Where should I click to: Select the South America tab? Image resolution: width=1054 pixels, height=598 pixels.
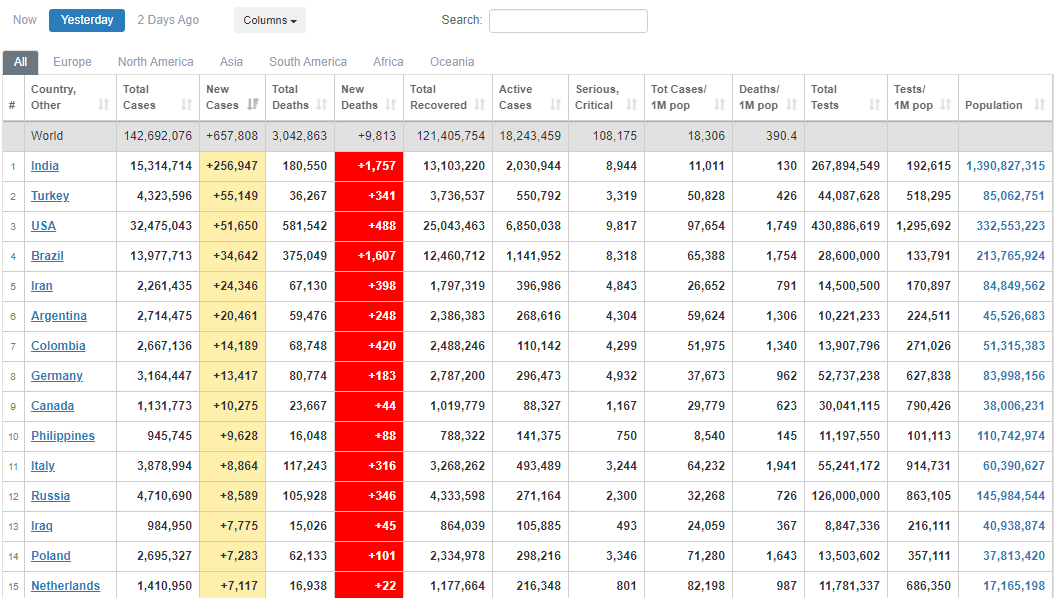(308, 62)
